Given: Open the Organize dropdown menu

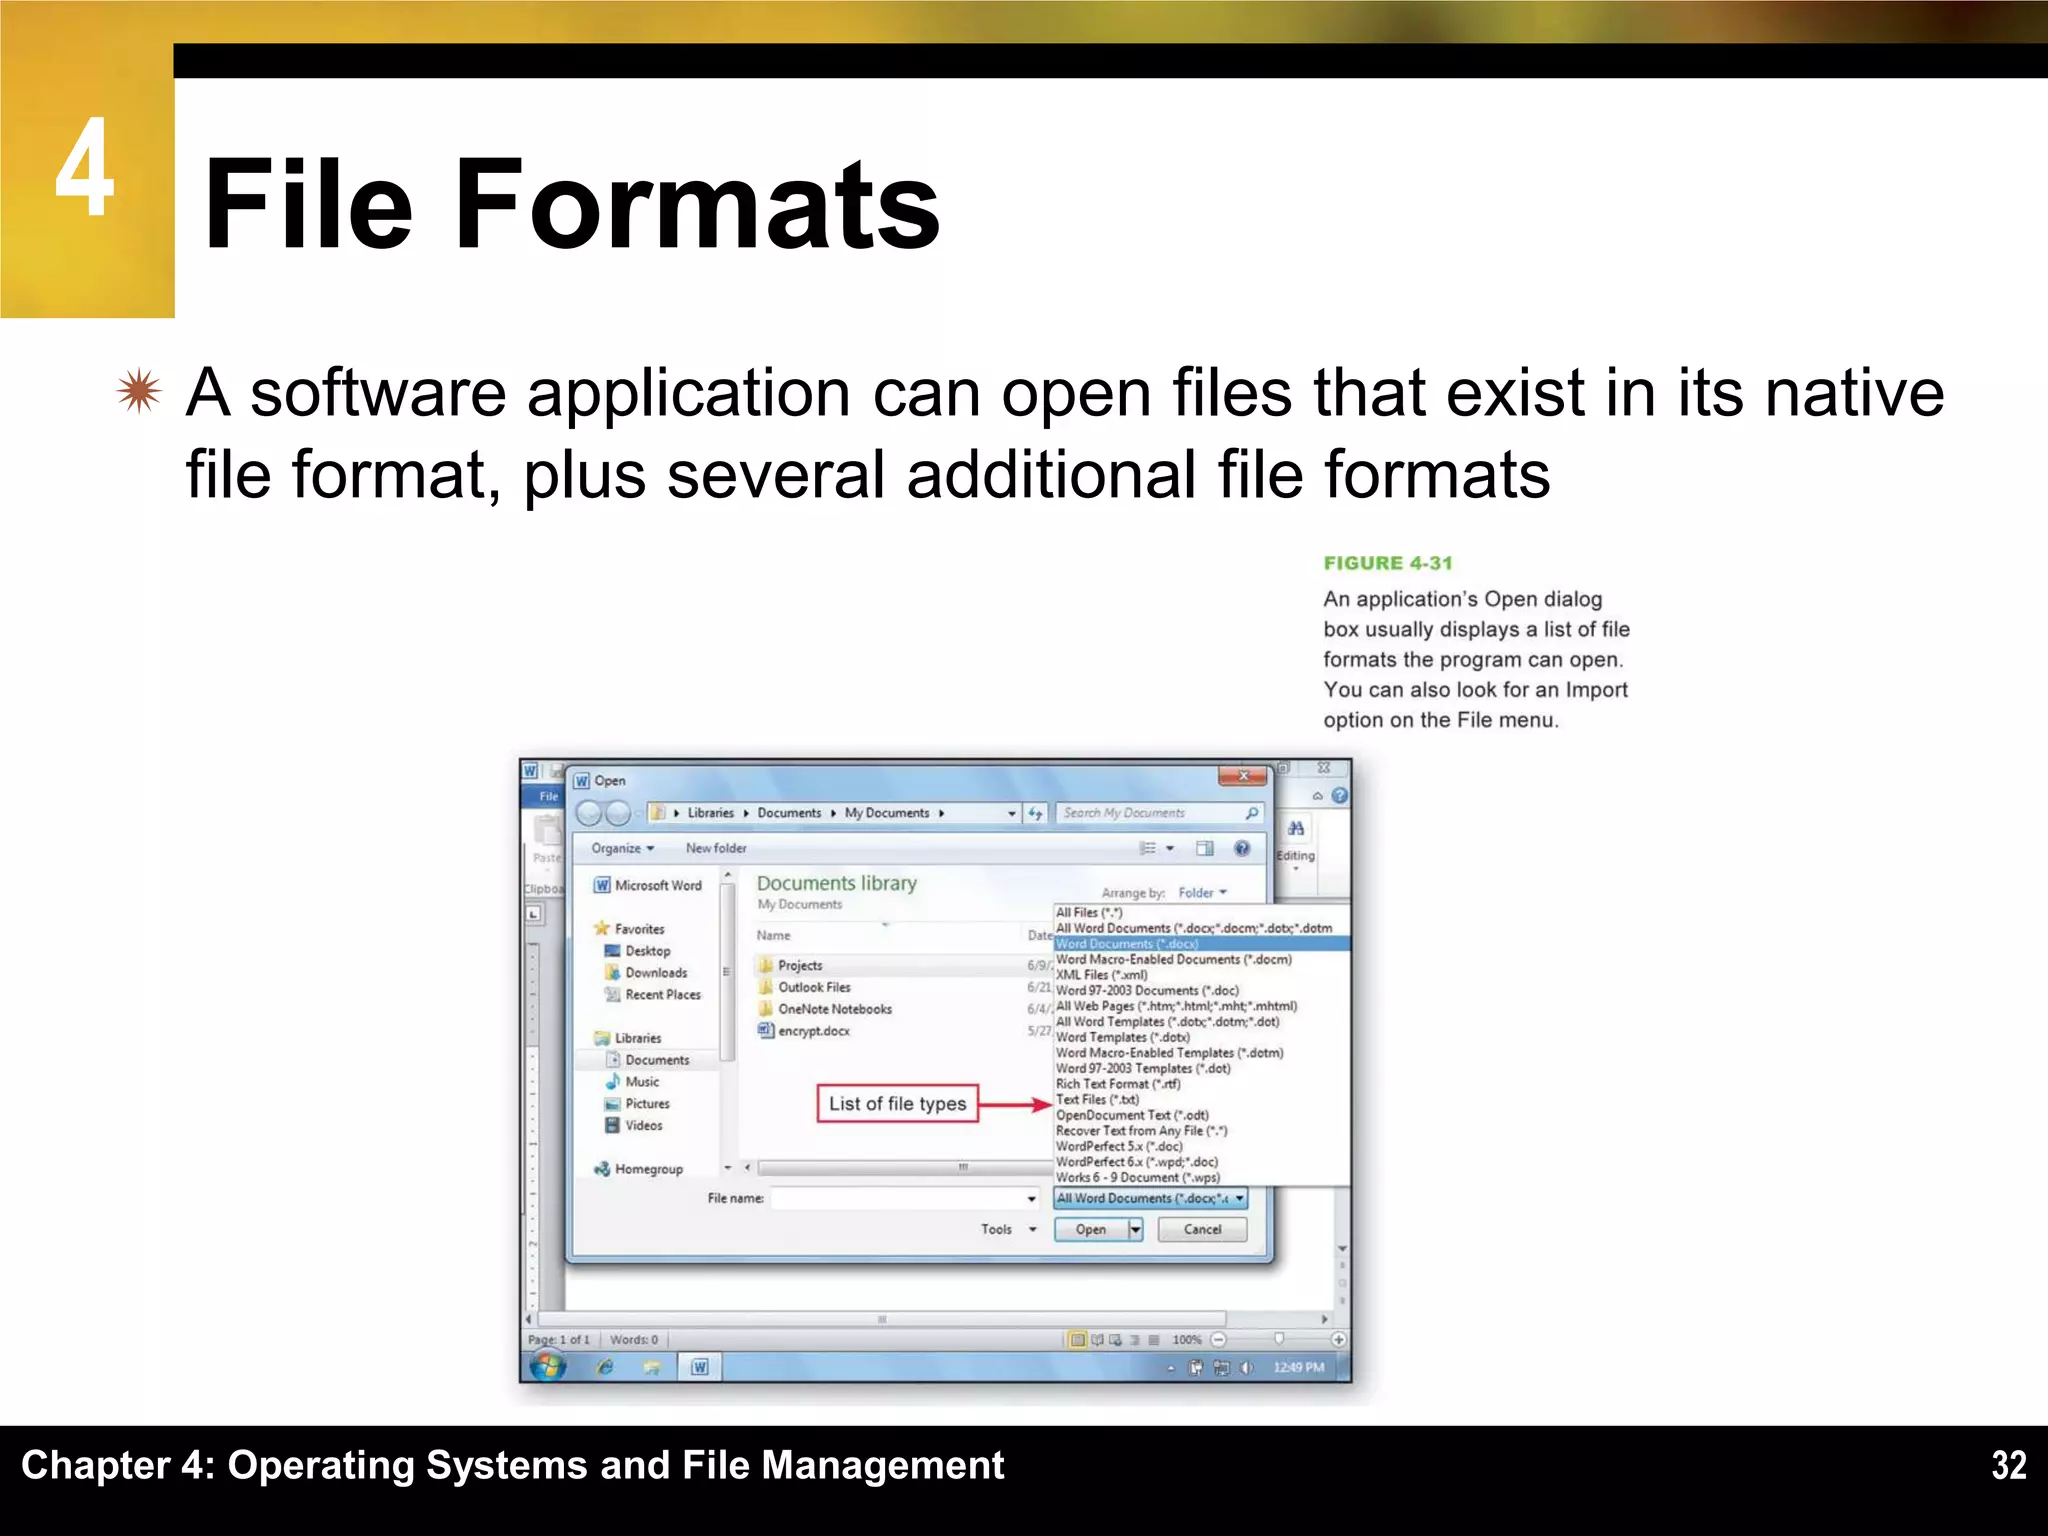Looking at the screenshot, I should click(622, 848).
